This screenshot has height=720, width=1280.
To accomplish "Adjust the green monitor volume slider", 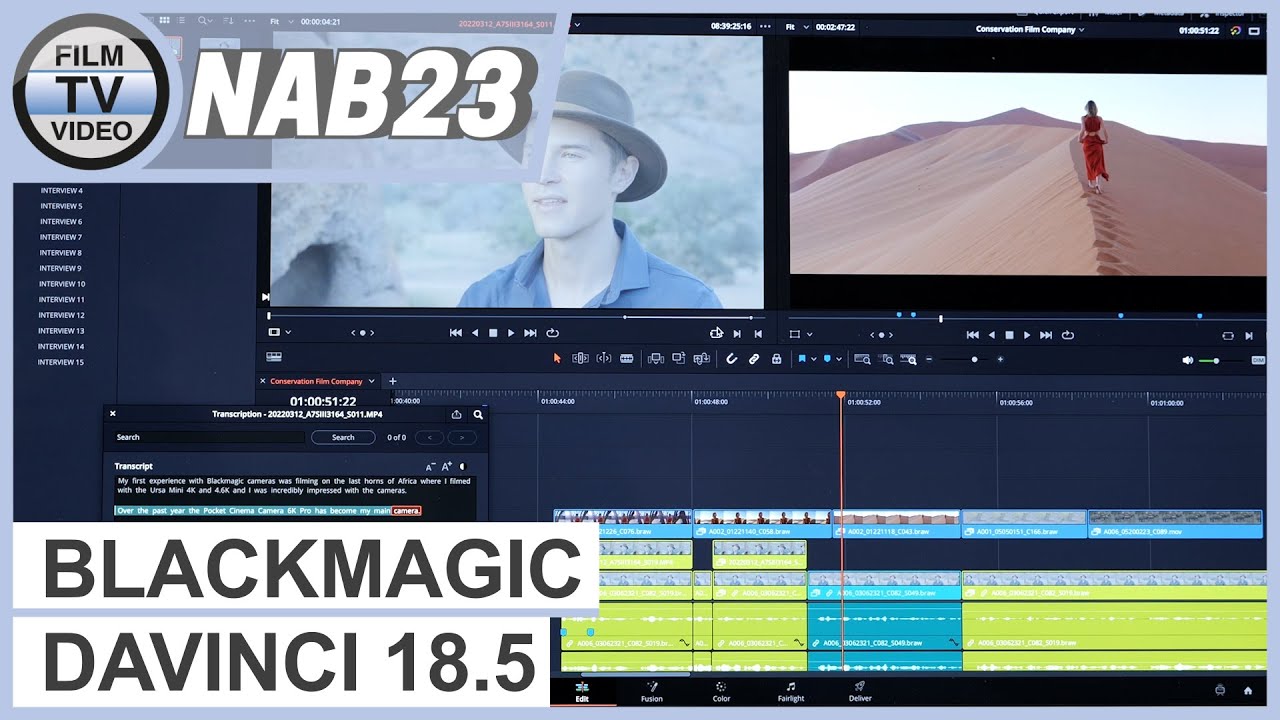I will coord(1216,360).
